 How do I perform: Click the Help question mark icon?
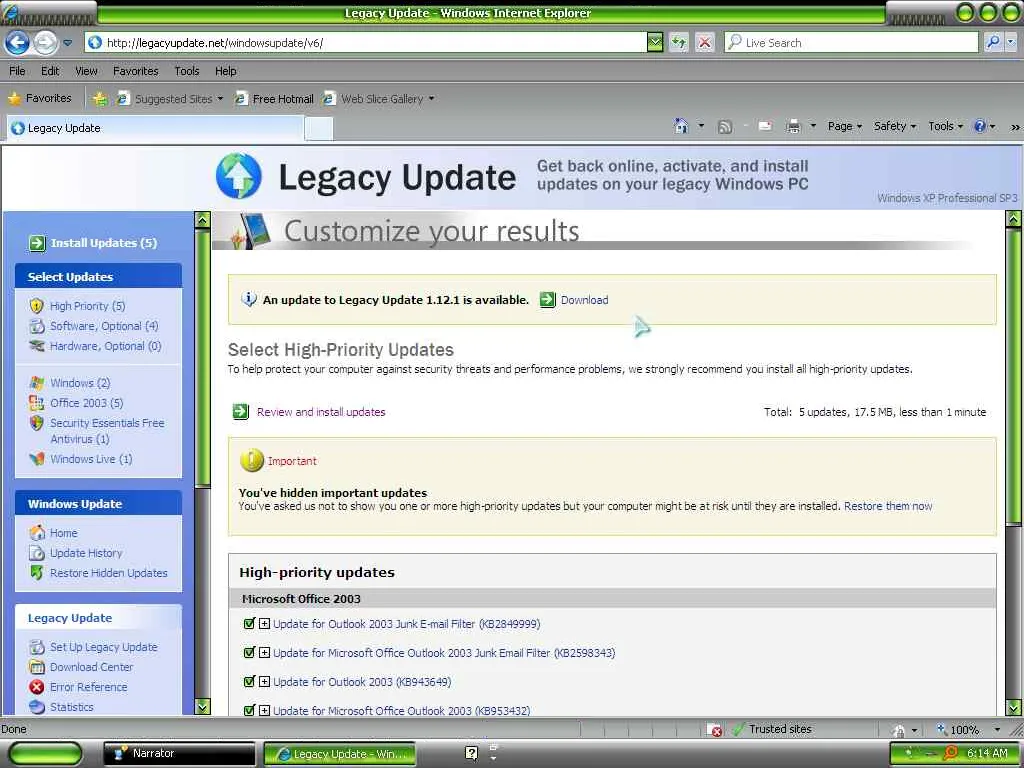coord(980,126)
